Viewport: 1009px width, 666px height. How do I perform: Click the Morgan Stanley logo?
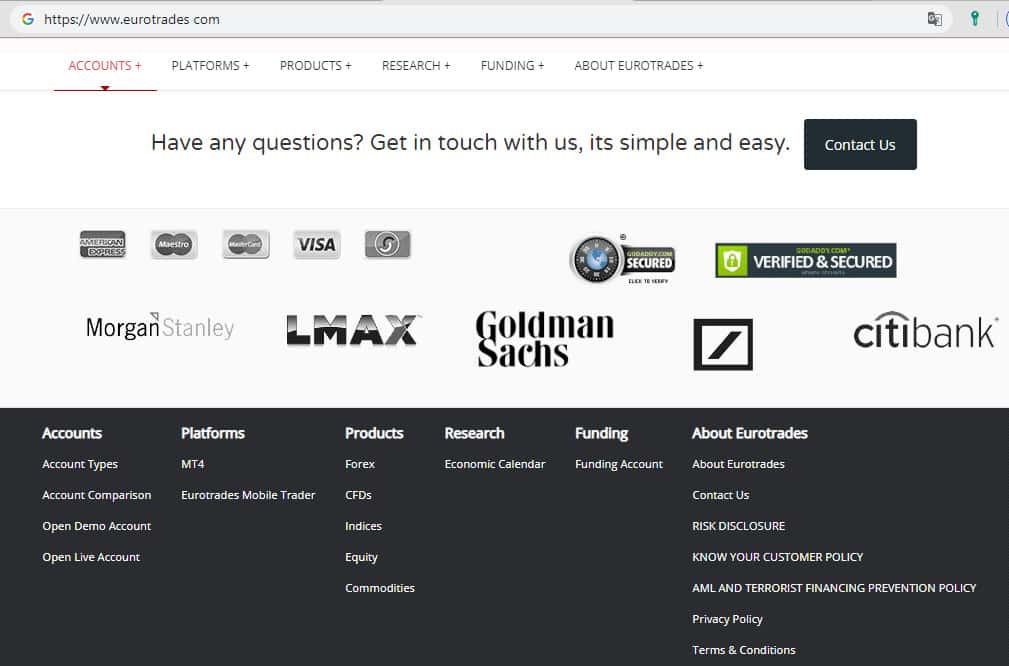[x=160, y=327]
